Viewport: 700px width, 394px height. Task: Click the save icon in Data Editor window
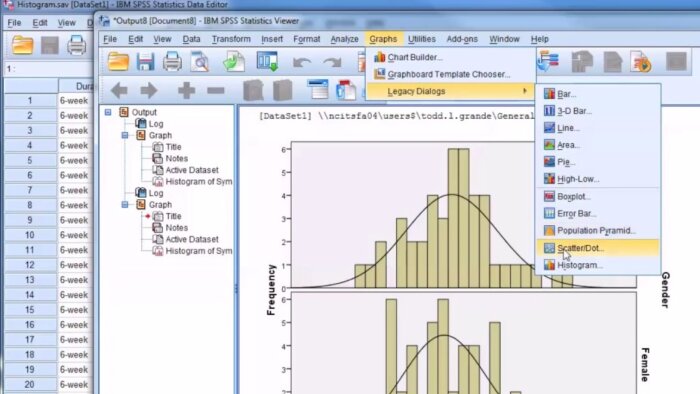pyautogui.click(x=50, y=45)
